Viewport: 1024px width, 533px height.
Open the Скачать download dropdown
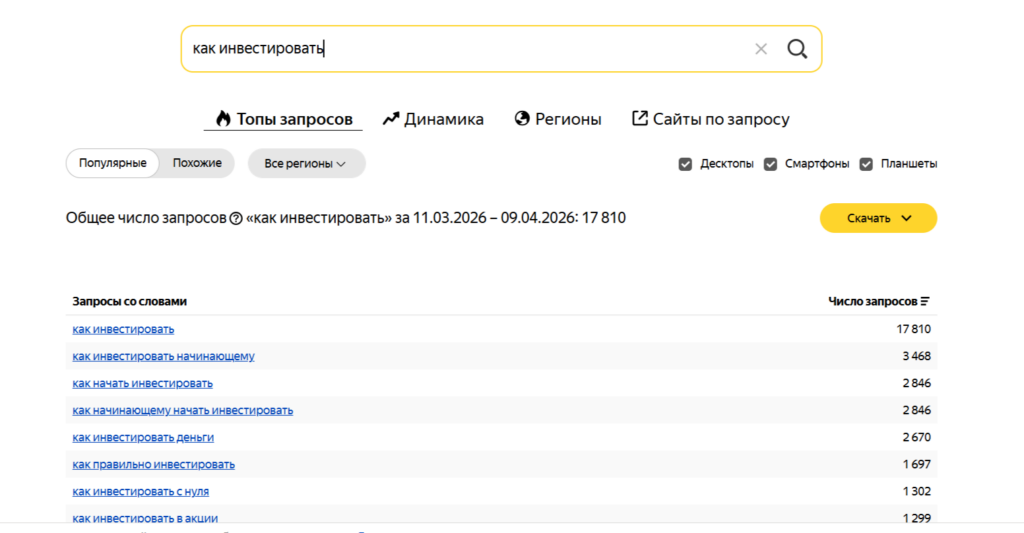point(878,218)
